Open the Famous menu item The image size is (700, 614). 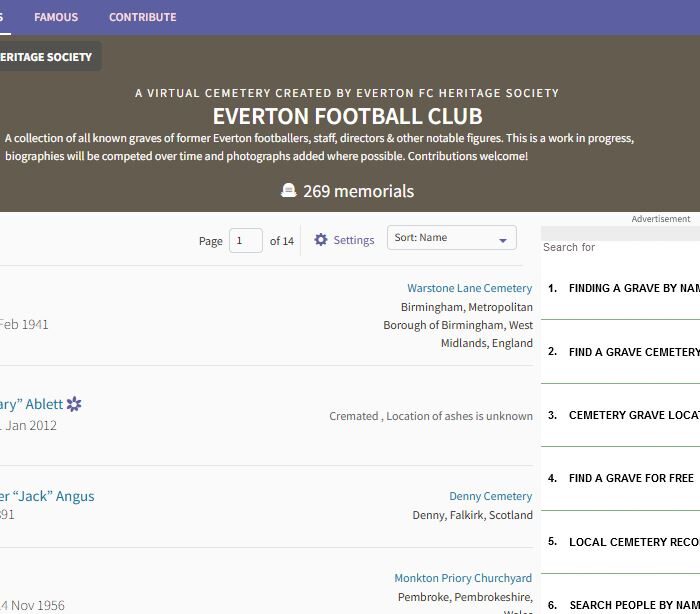click(56, 17)
